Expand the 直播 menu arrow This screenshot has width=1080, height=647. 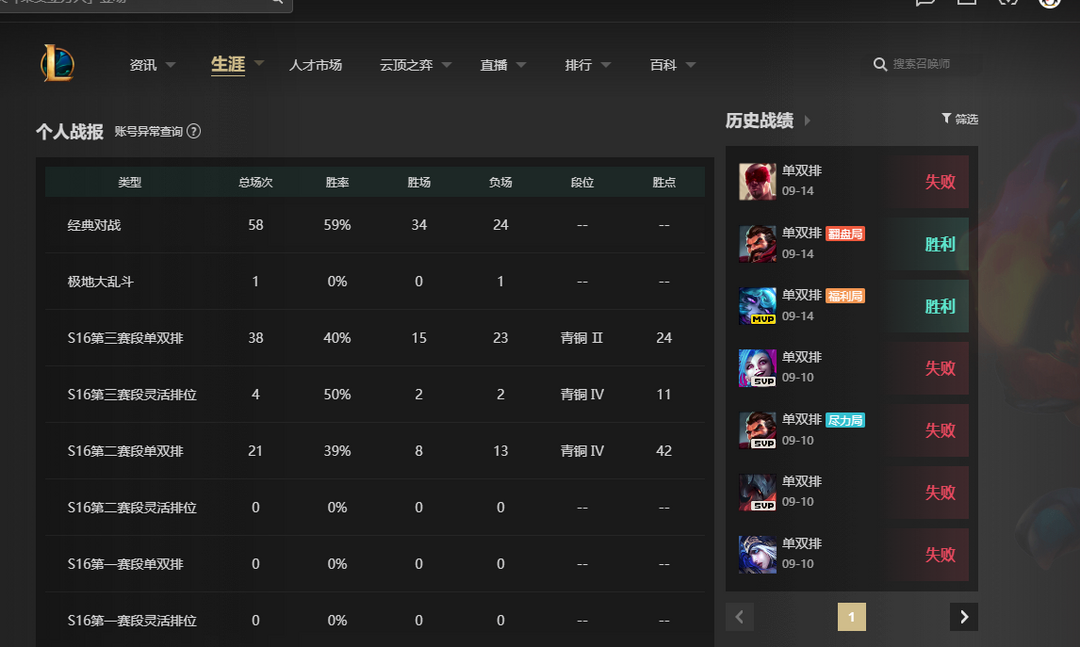(x=521, y=65)
